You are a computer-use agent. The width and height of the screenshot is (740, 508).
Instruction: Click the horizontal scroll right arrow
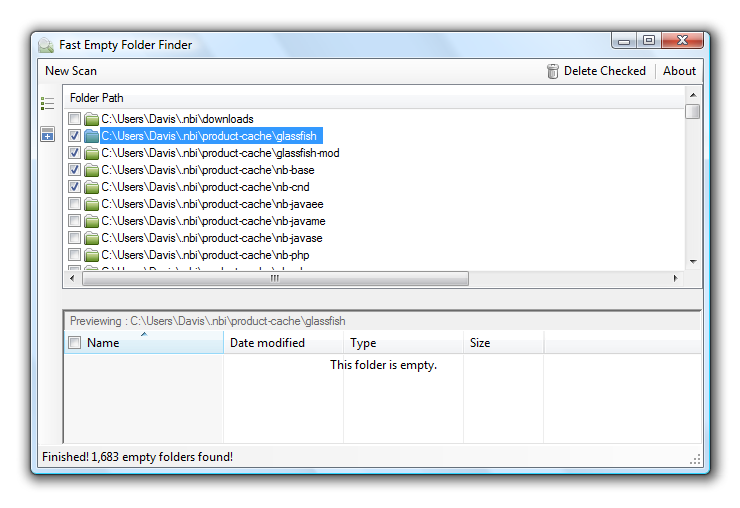coord(675,279)
